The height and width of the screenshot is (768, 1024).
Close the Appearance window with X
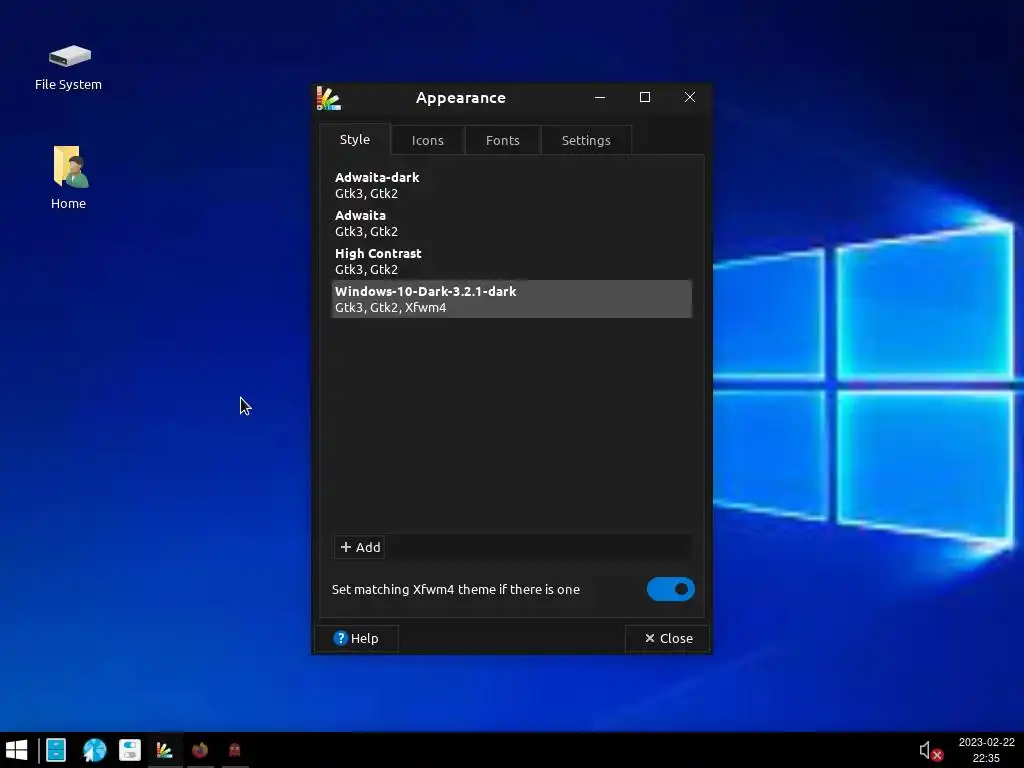tap(690, 97)
